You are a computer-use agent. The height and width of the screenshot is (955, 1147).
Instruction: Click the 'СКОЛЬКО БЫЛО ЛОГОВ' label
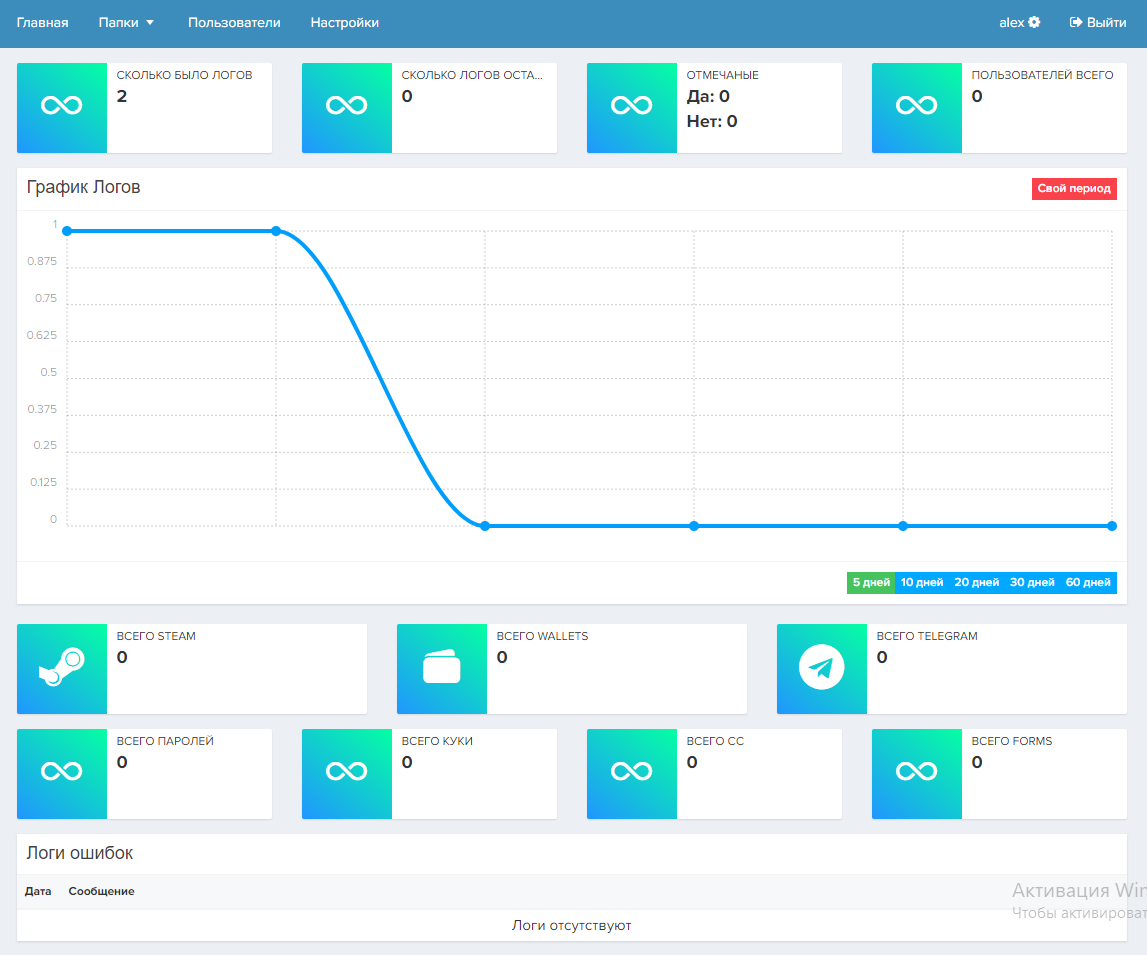tap(184, 75)
